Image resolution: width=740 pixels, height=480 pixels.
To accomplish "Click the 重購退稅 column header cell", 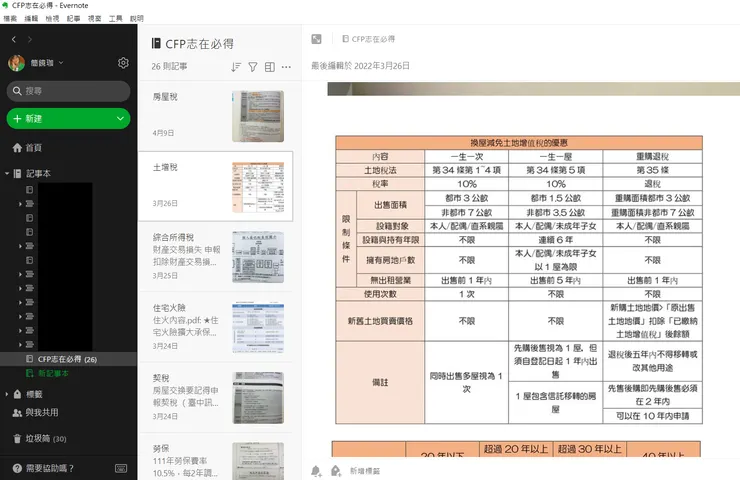I will (x=653, y=156).
